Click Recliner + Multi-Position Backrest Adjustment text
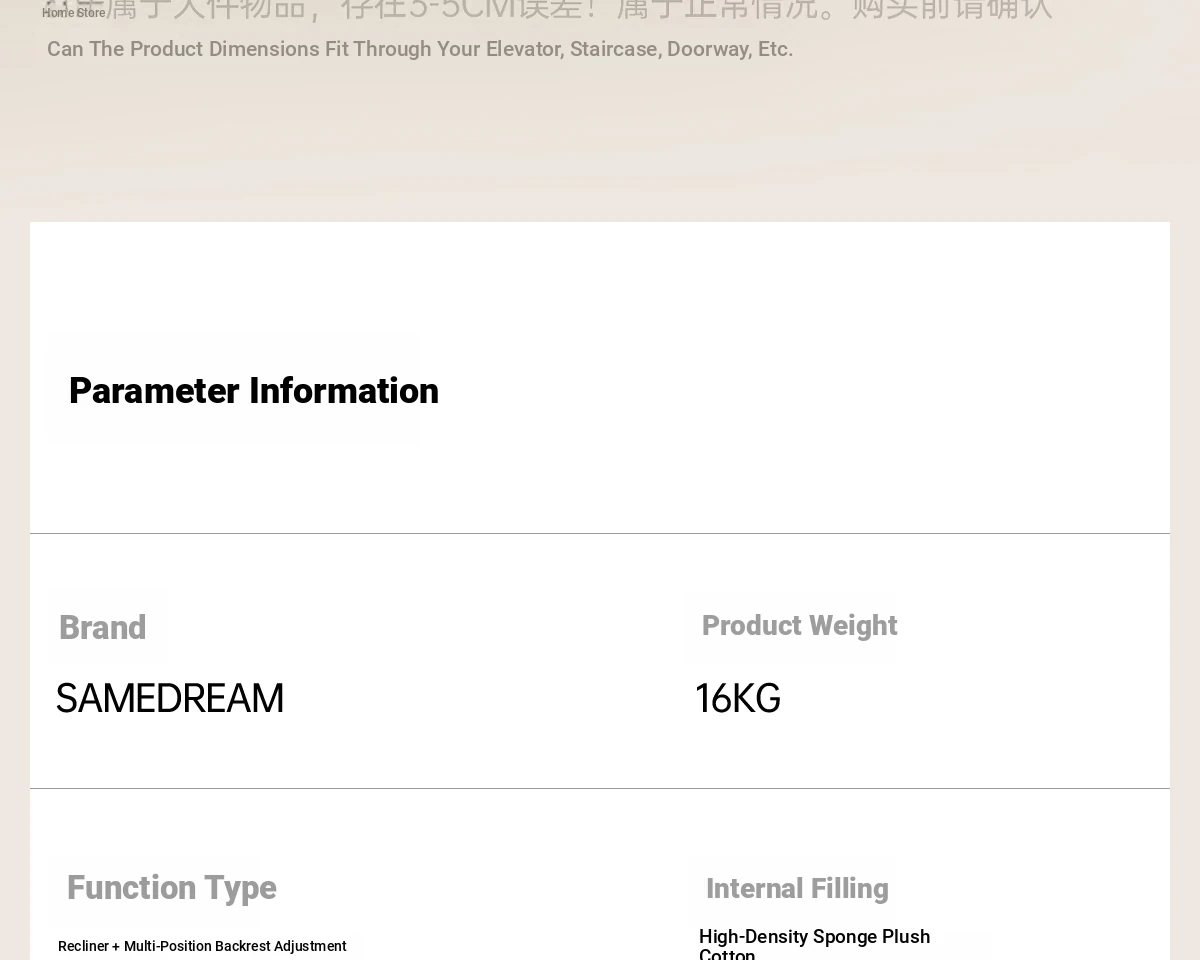The height and width of the screenshot is (960, 1200). pyautogui.click(x=202, y=946)
